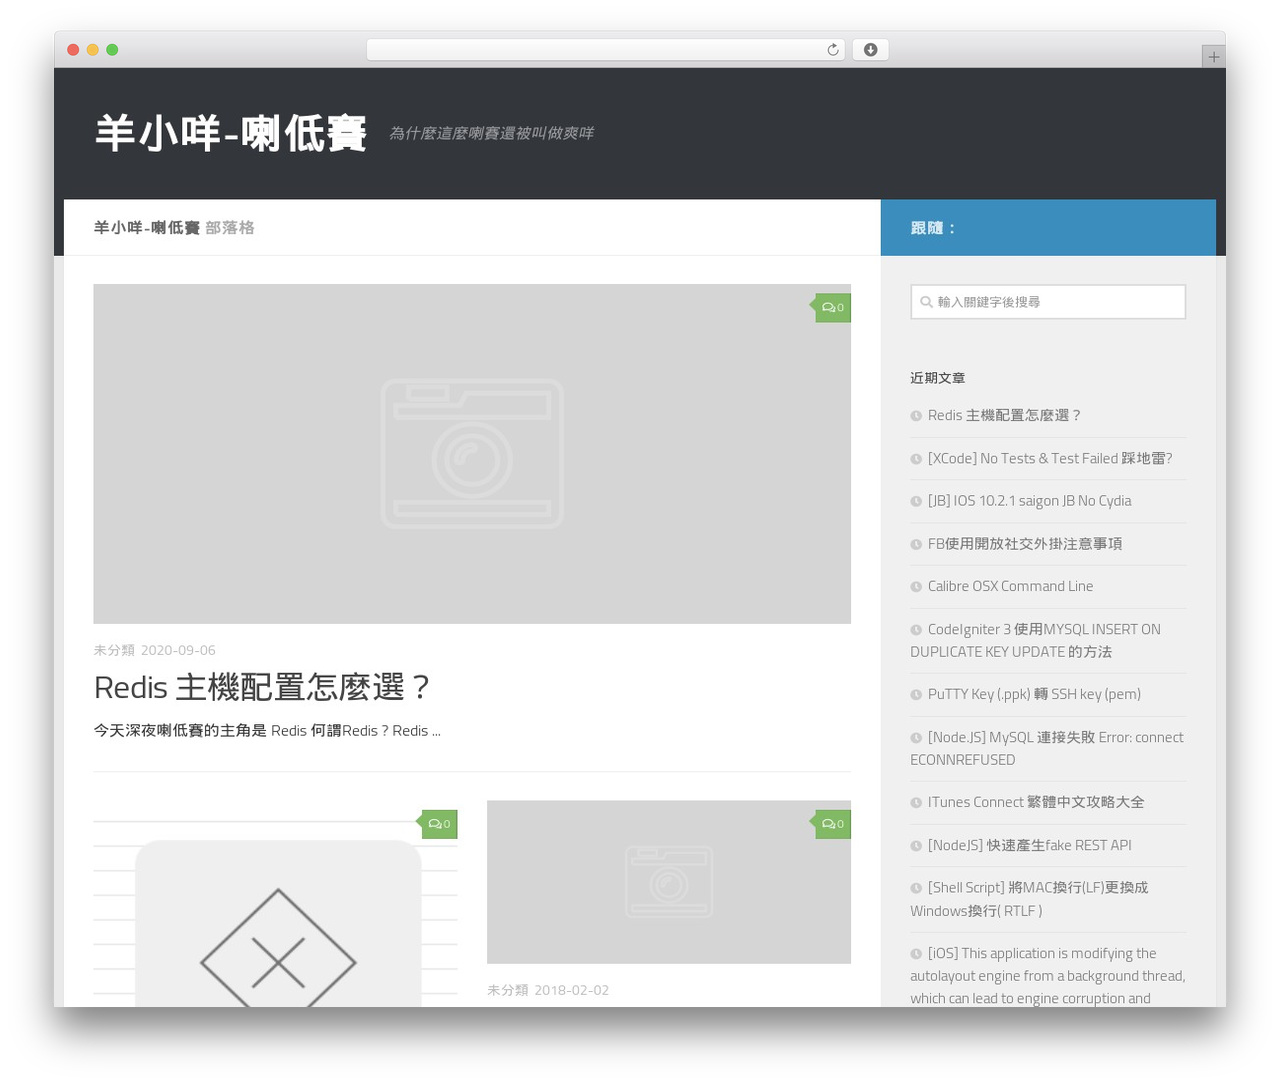Image resolution: width=1280 pixels, height=1084 pixels.
Task: Click the browser reload icon
Action: (832, 50)
